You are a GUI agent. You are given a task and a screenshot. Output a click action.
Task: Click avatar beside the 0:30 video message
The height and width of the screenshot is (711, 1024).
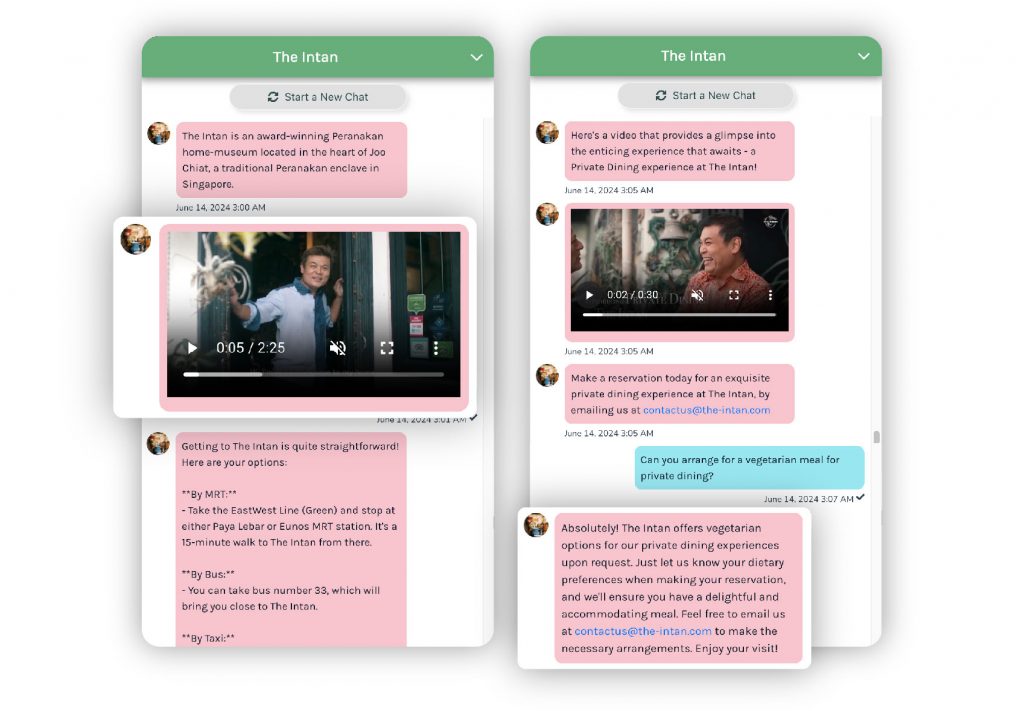[x=547, y=213]
